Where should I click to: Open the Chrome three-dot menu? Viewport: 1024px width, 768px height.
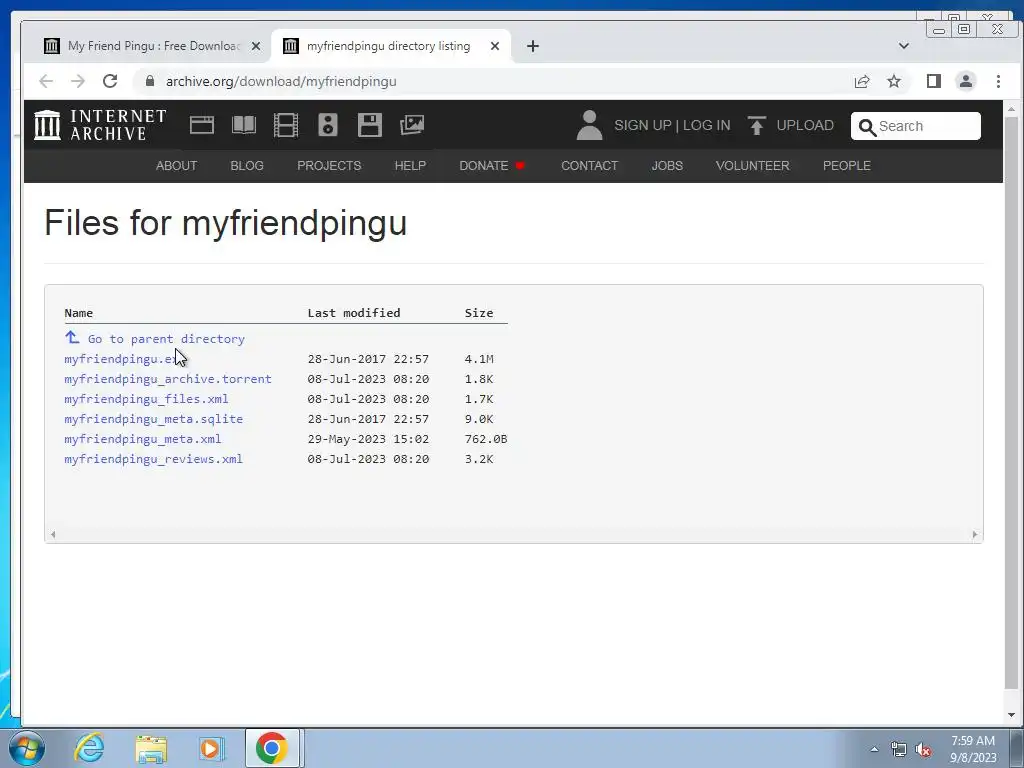coord(999,81)
